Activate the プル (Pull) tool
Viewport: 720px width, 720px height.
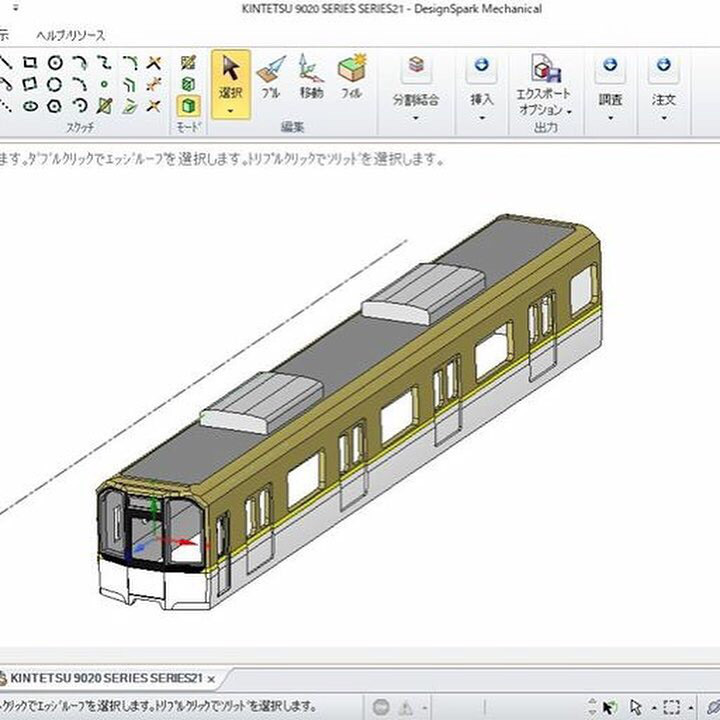pos(271,77)
